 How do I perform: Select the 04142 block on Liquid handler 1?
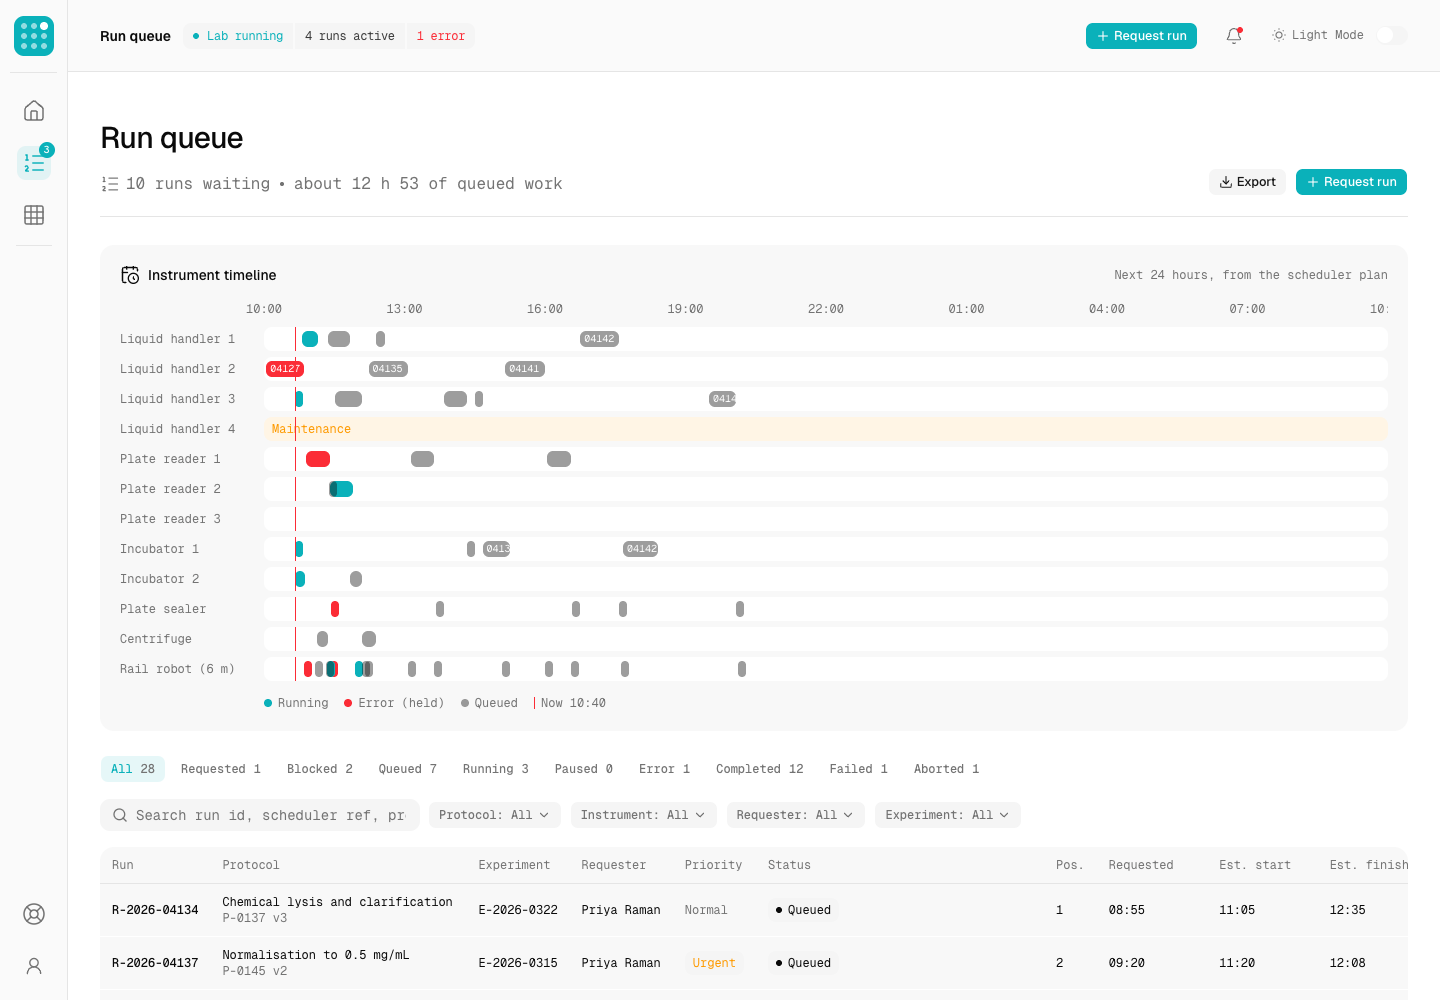599,339
